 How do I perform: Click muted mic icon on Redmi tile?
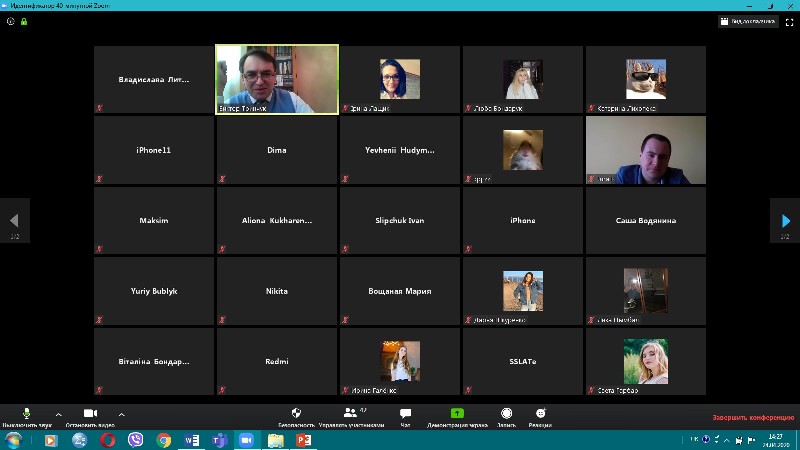tap(222, 390)
